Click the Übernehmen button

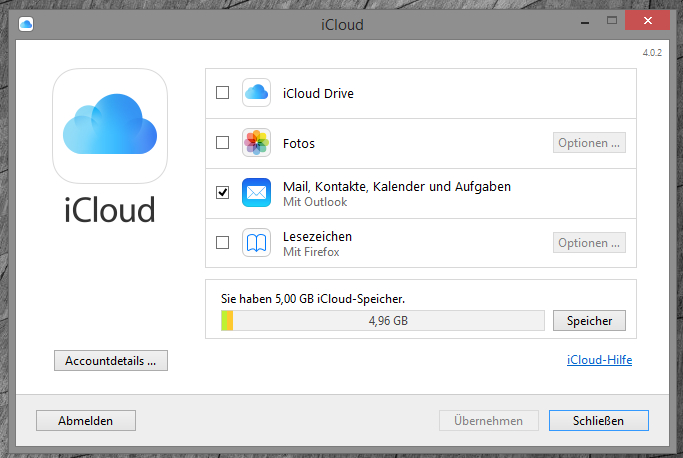[489, 421]
